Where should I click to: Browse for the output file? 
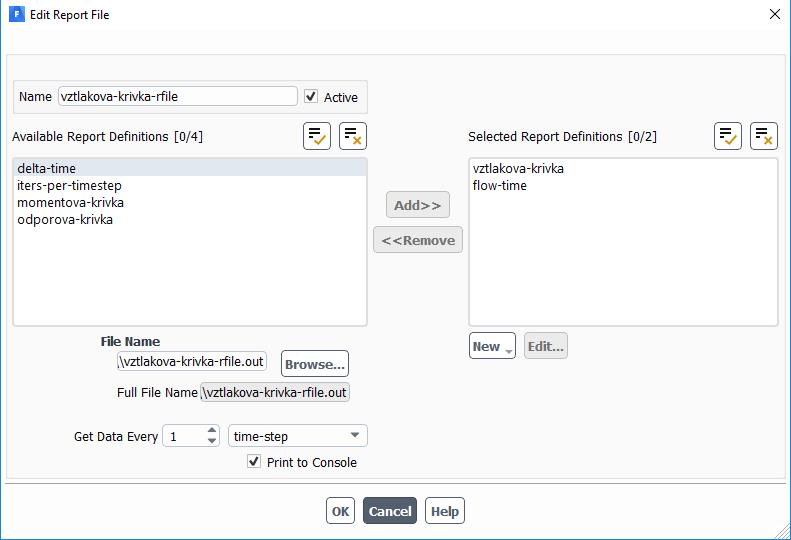pos(315,364)
